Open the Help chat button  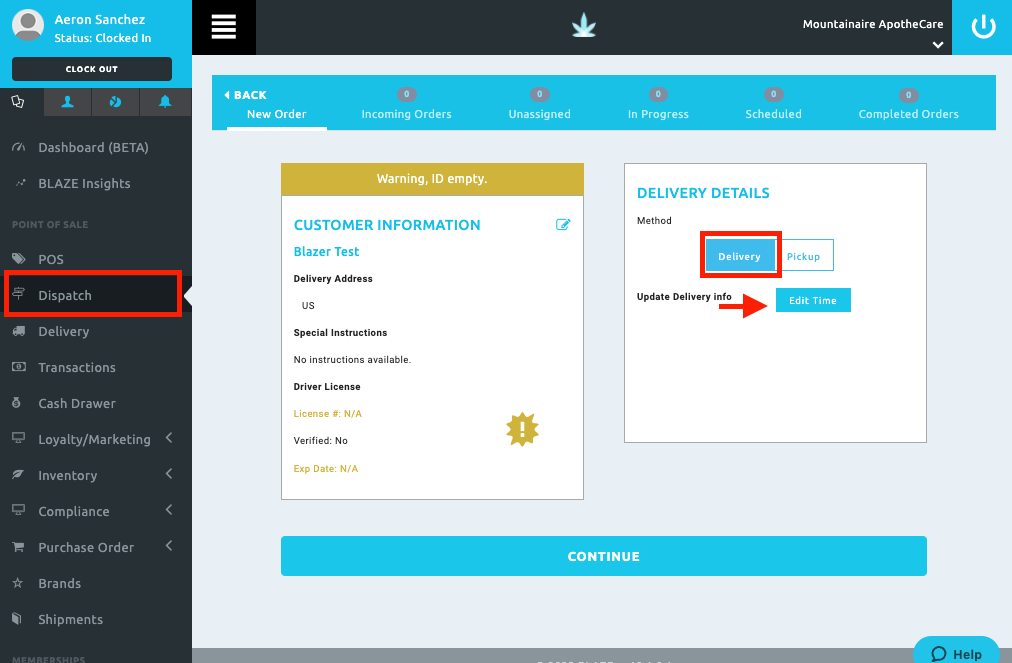coord(956,652)
